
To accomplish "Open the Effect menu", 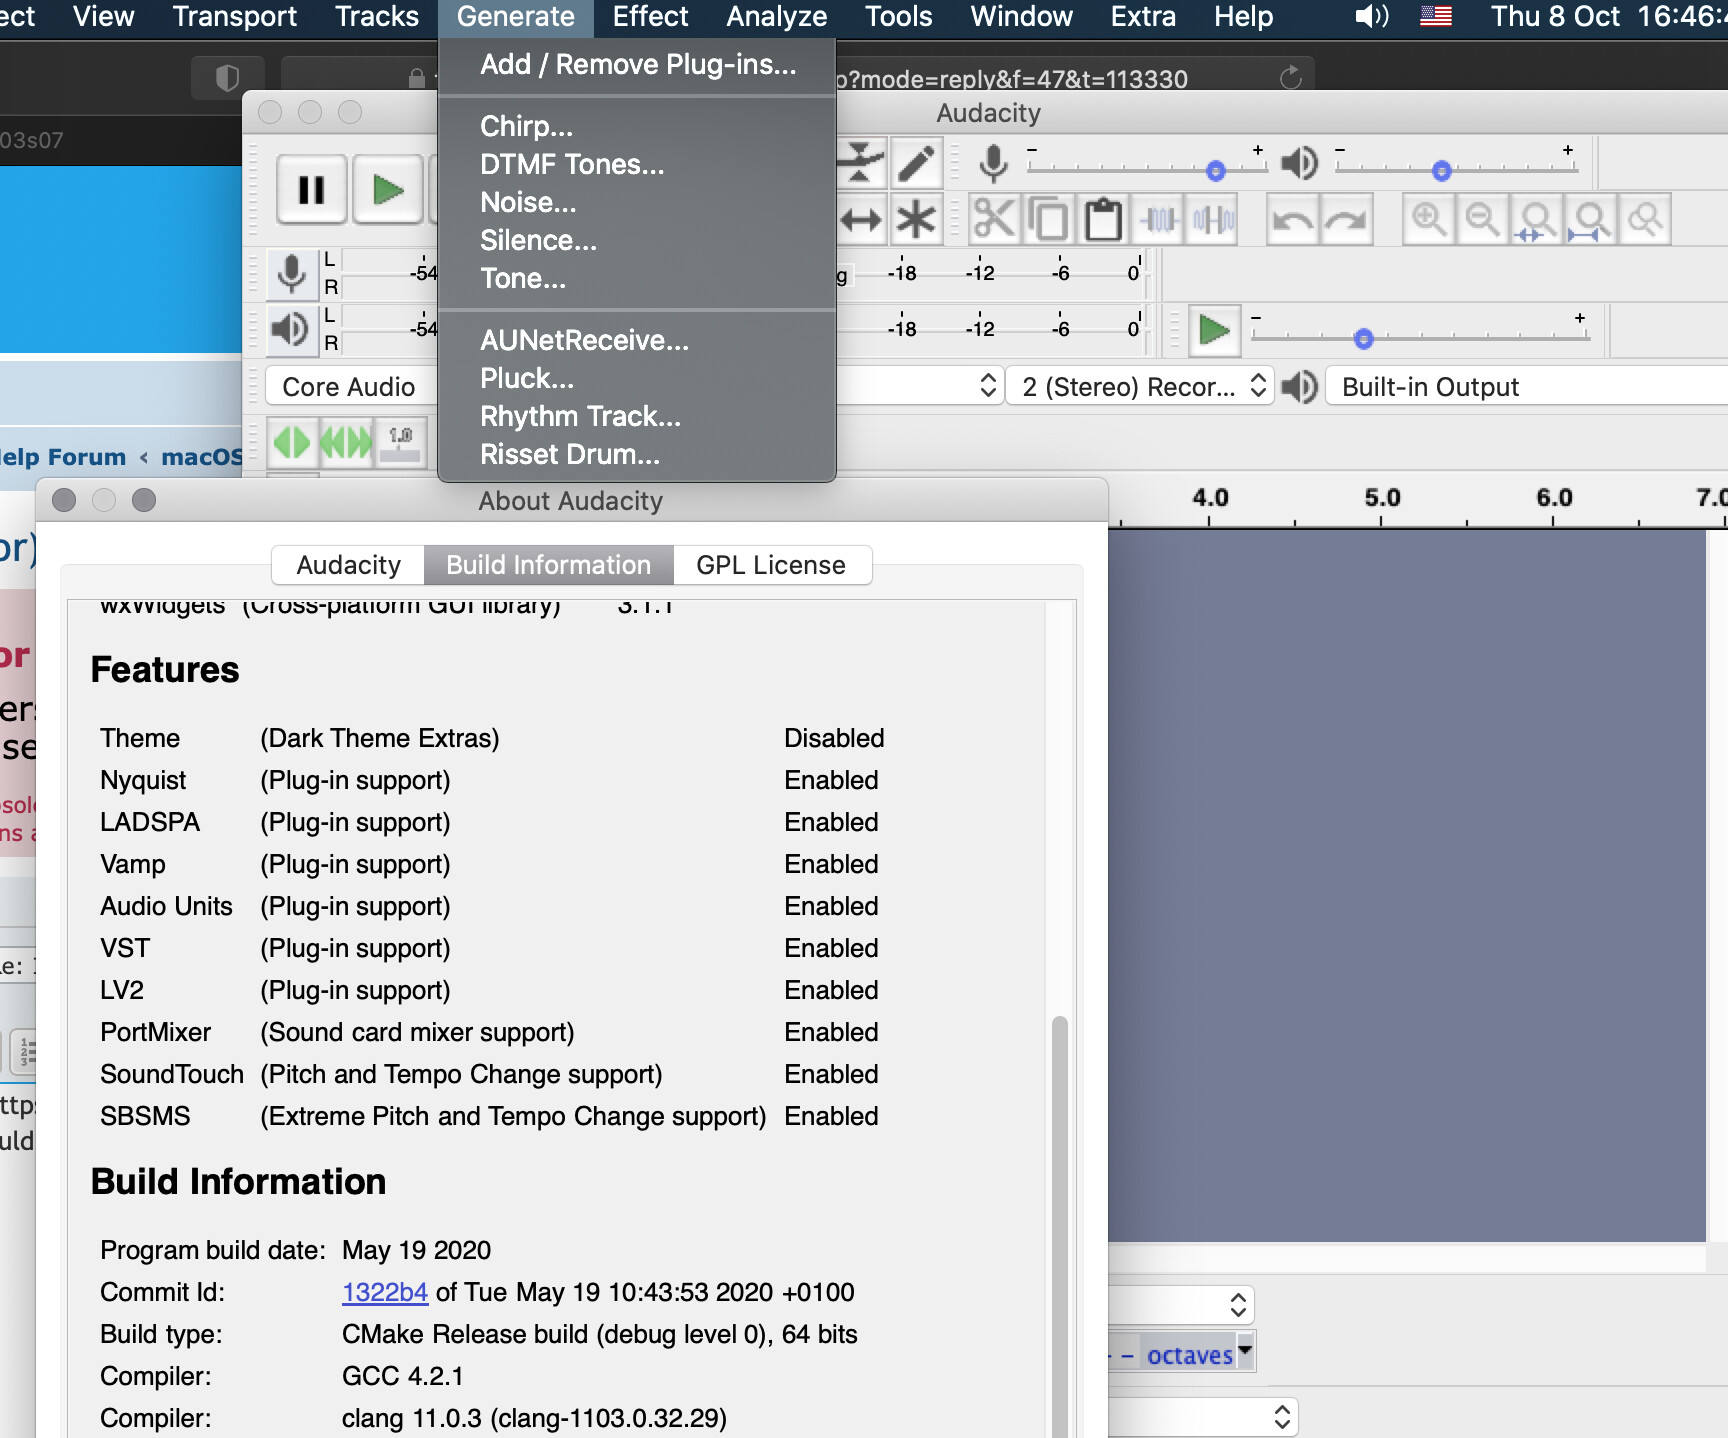I will [x=650, y=17].
